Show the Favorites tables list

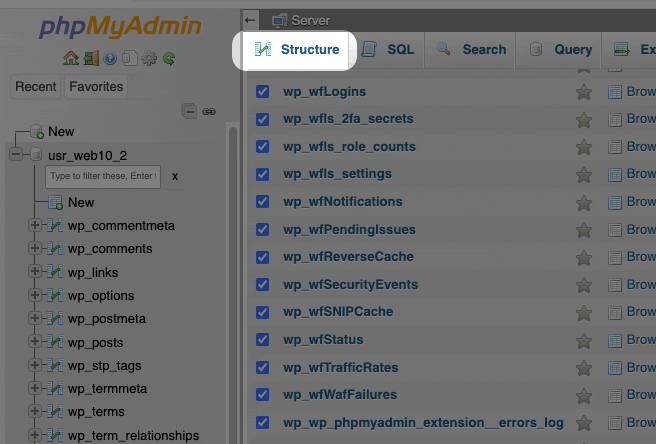96,87
